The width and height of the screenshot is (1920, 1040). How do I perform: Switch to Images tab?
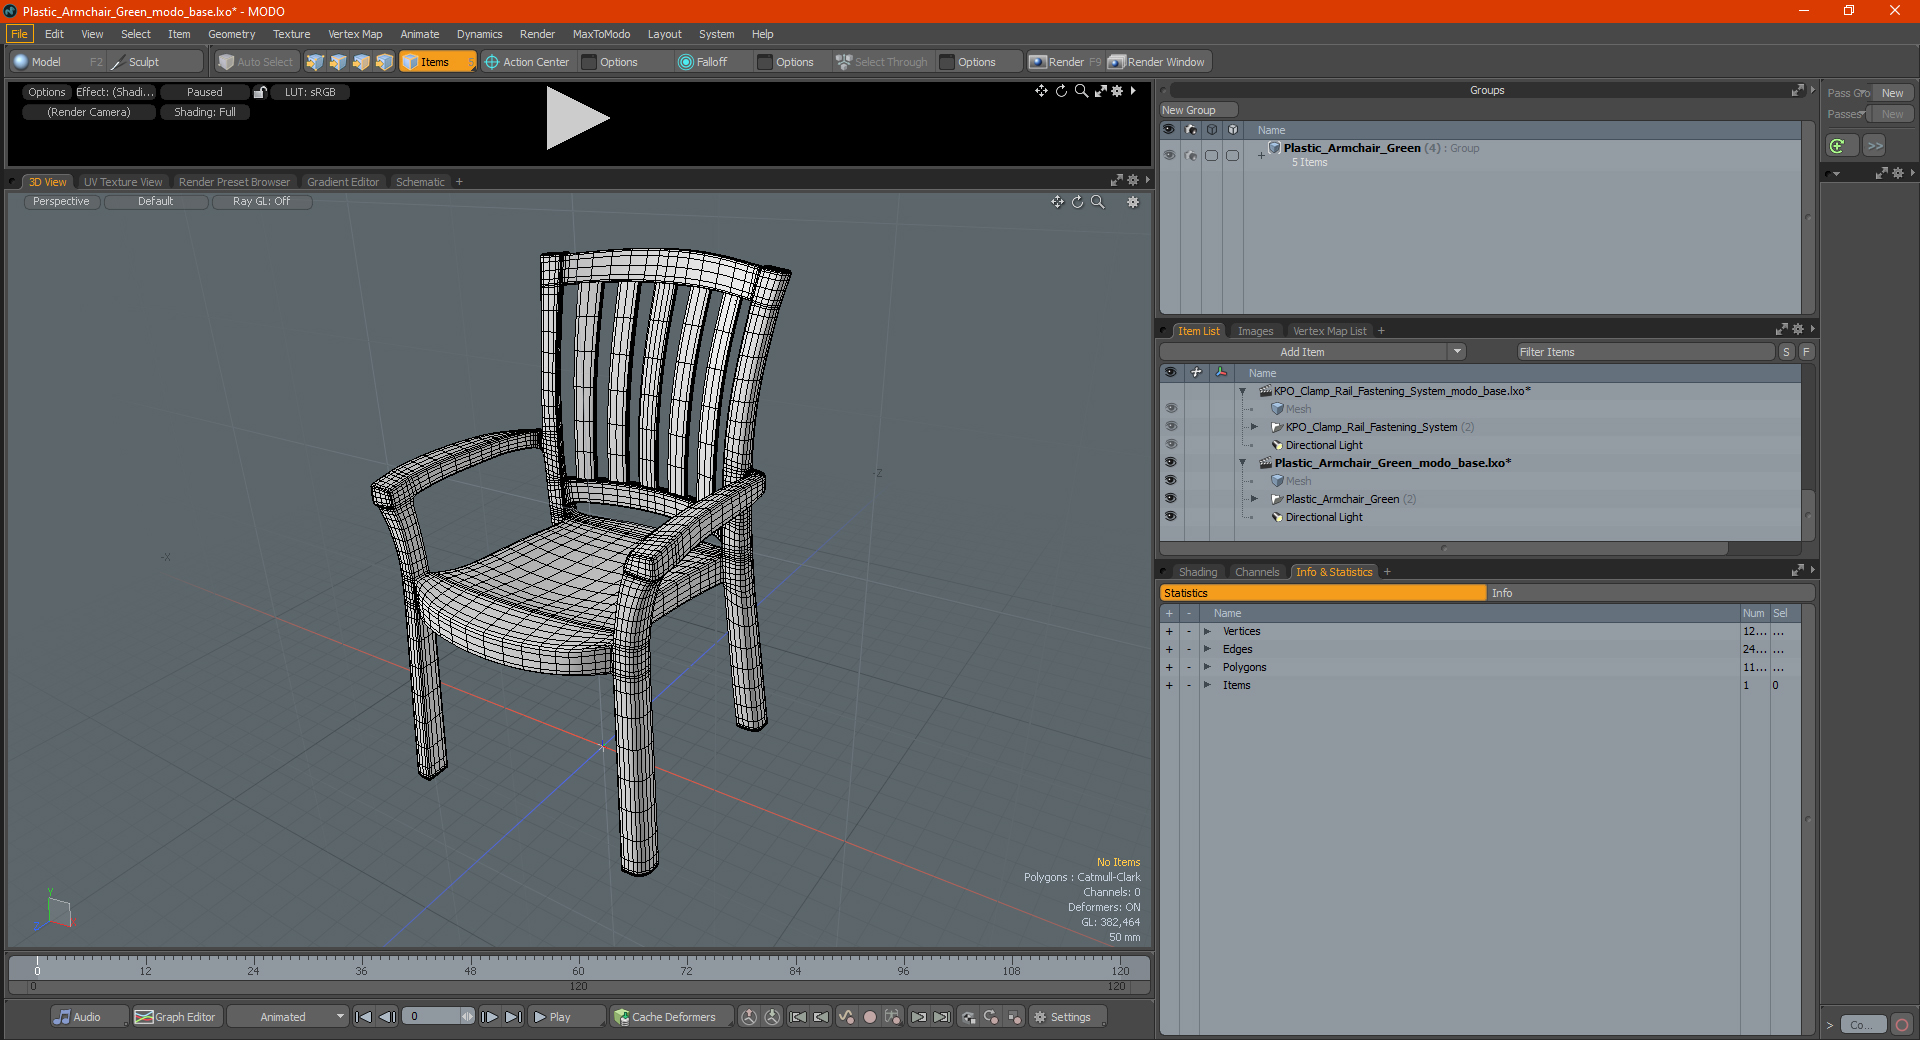pyautogui.click(x=1255, y=331)
